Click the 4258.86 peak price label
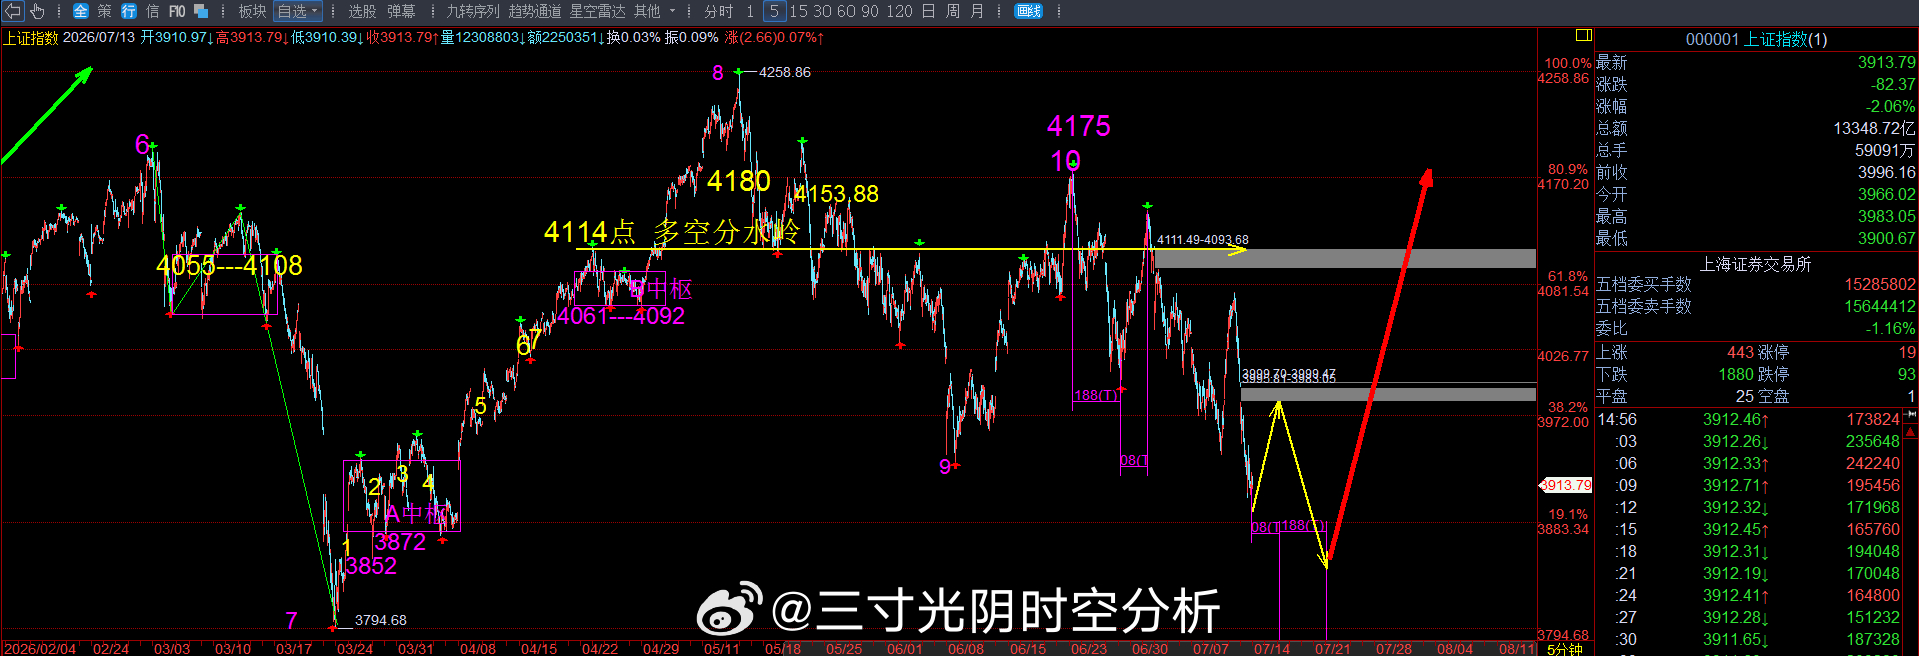The height and width of the screenshot is (656, 1919). coord(785,72)
